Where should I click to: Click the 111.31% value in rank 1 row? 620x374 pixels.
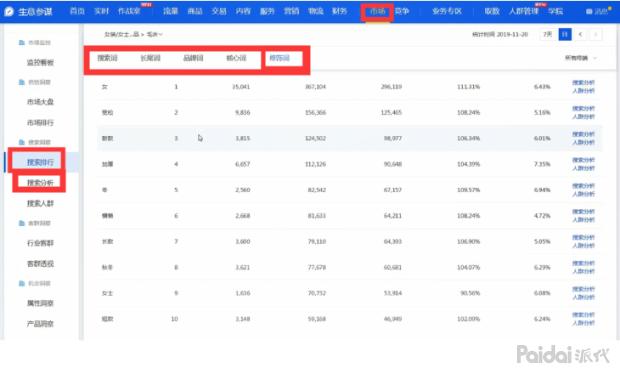point(468,87)
